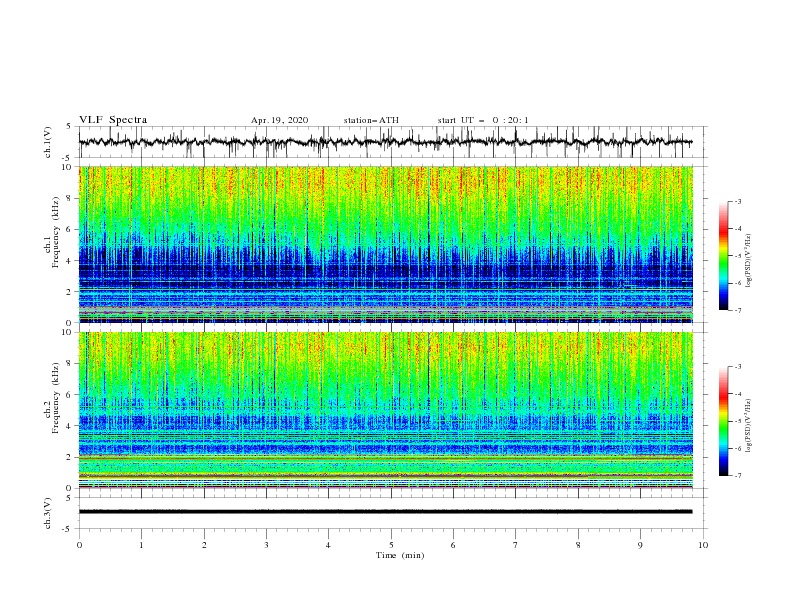The image size is (792, 612).
Task: Click ch.2 frequency tick label "8"
Action: (x=70, y=364)
